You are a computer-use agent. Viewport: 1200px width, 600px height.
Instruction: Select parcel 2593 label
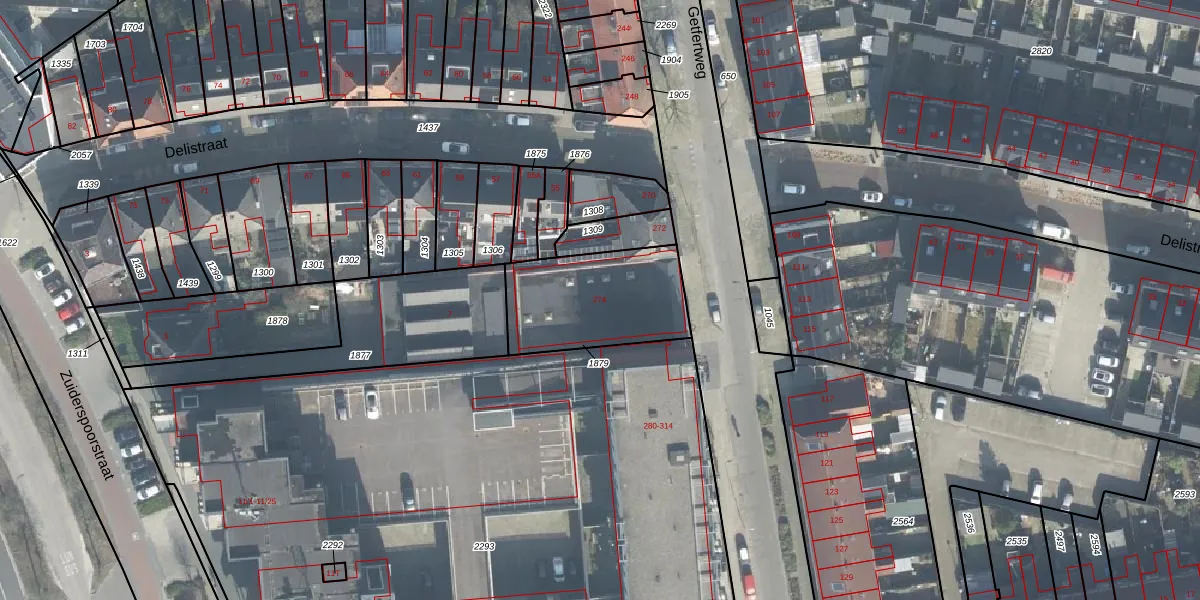pos(1184,495)
